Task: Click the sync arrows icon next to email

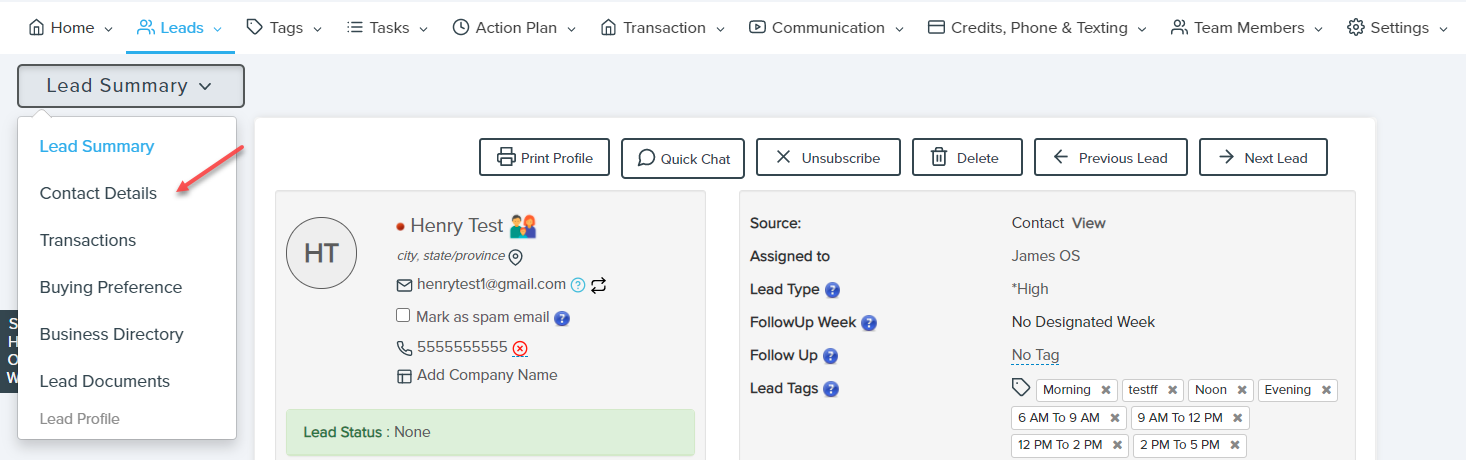Action: click(x=598, y=285)
